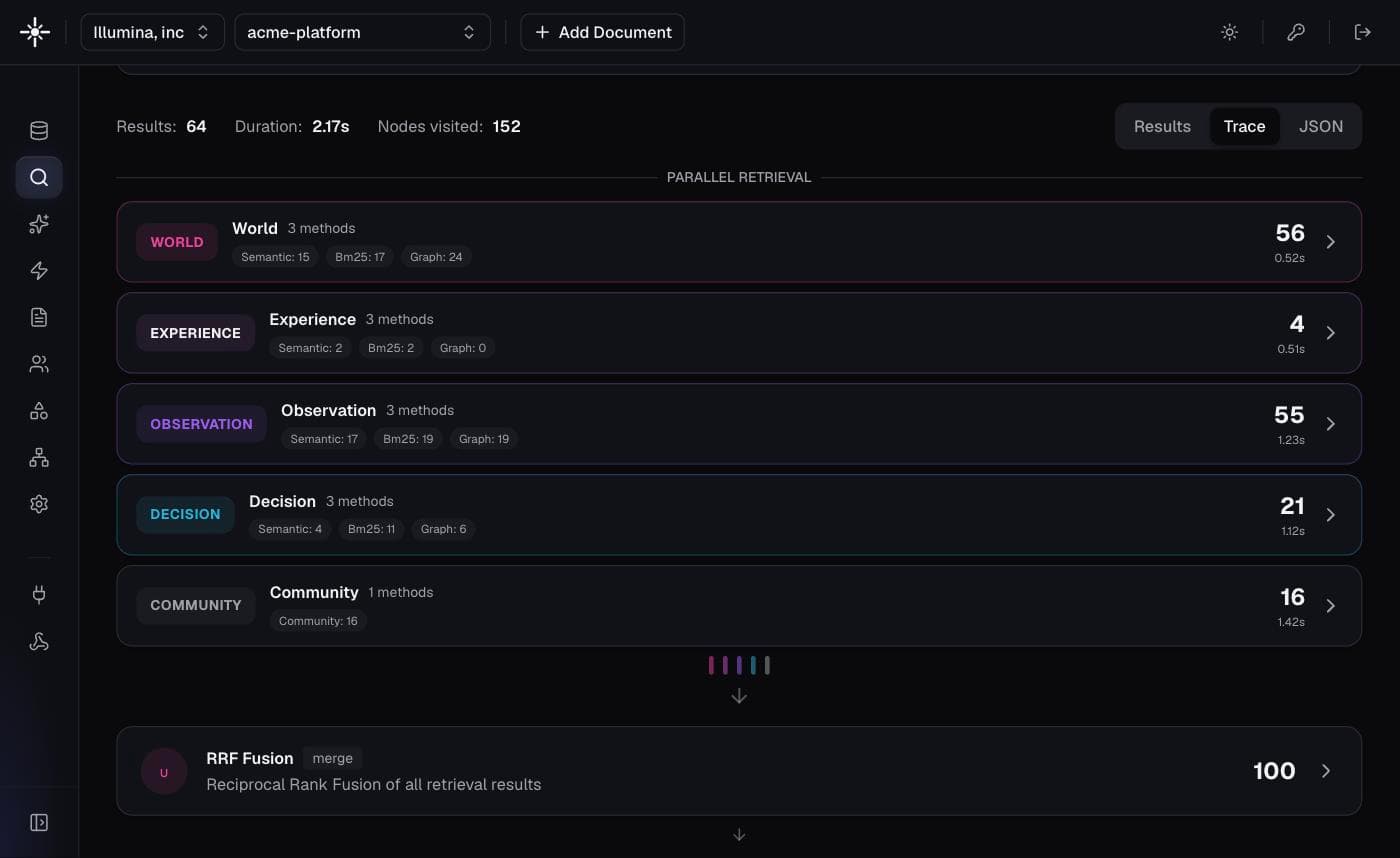The image size is (1400, 858).
Task: Click the RRF Fusion circular U icon
Action: point(164,771)
